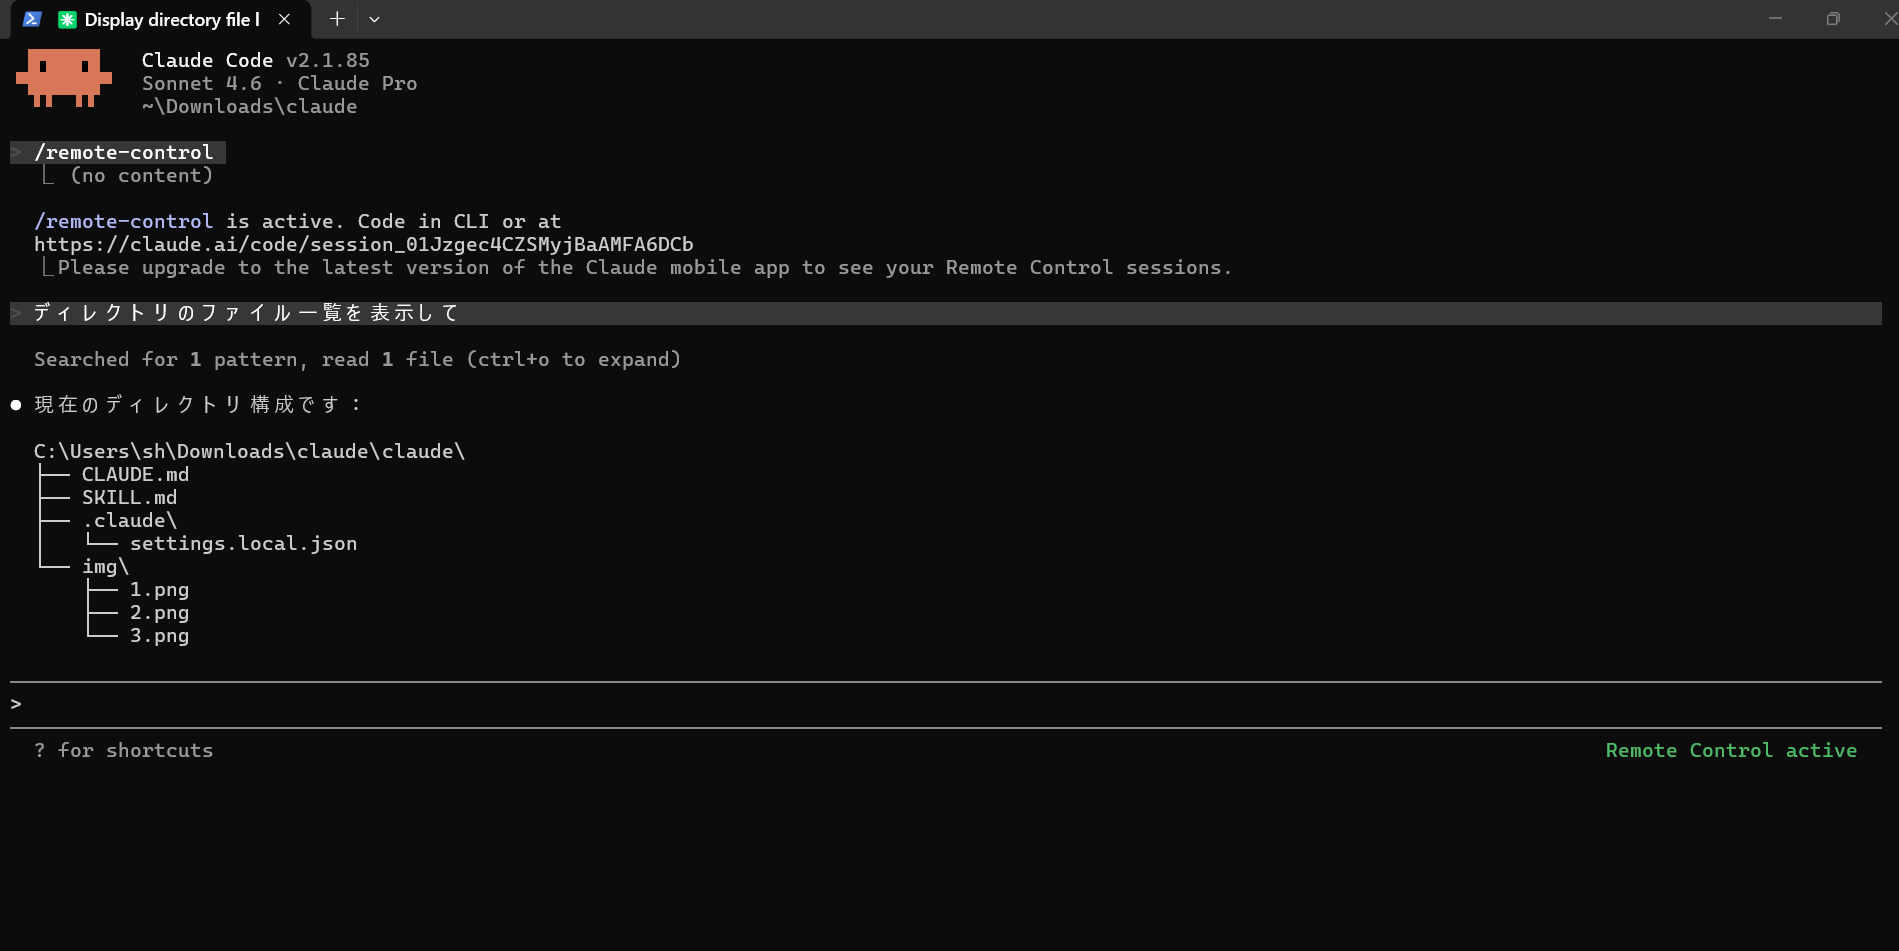The image size is (1899, 951).
Task: Click the bullet icon beside 現在のディレクトリ構成です
Action: coord(15,404)
